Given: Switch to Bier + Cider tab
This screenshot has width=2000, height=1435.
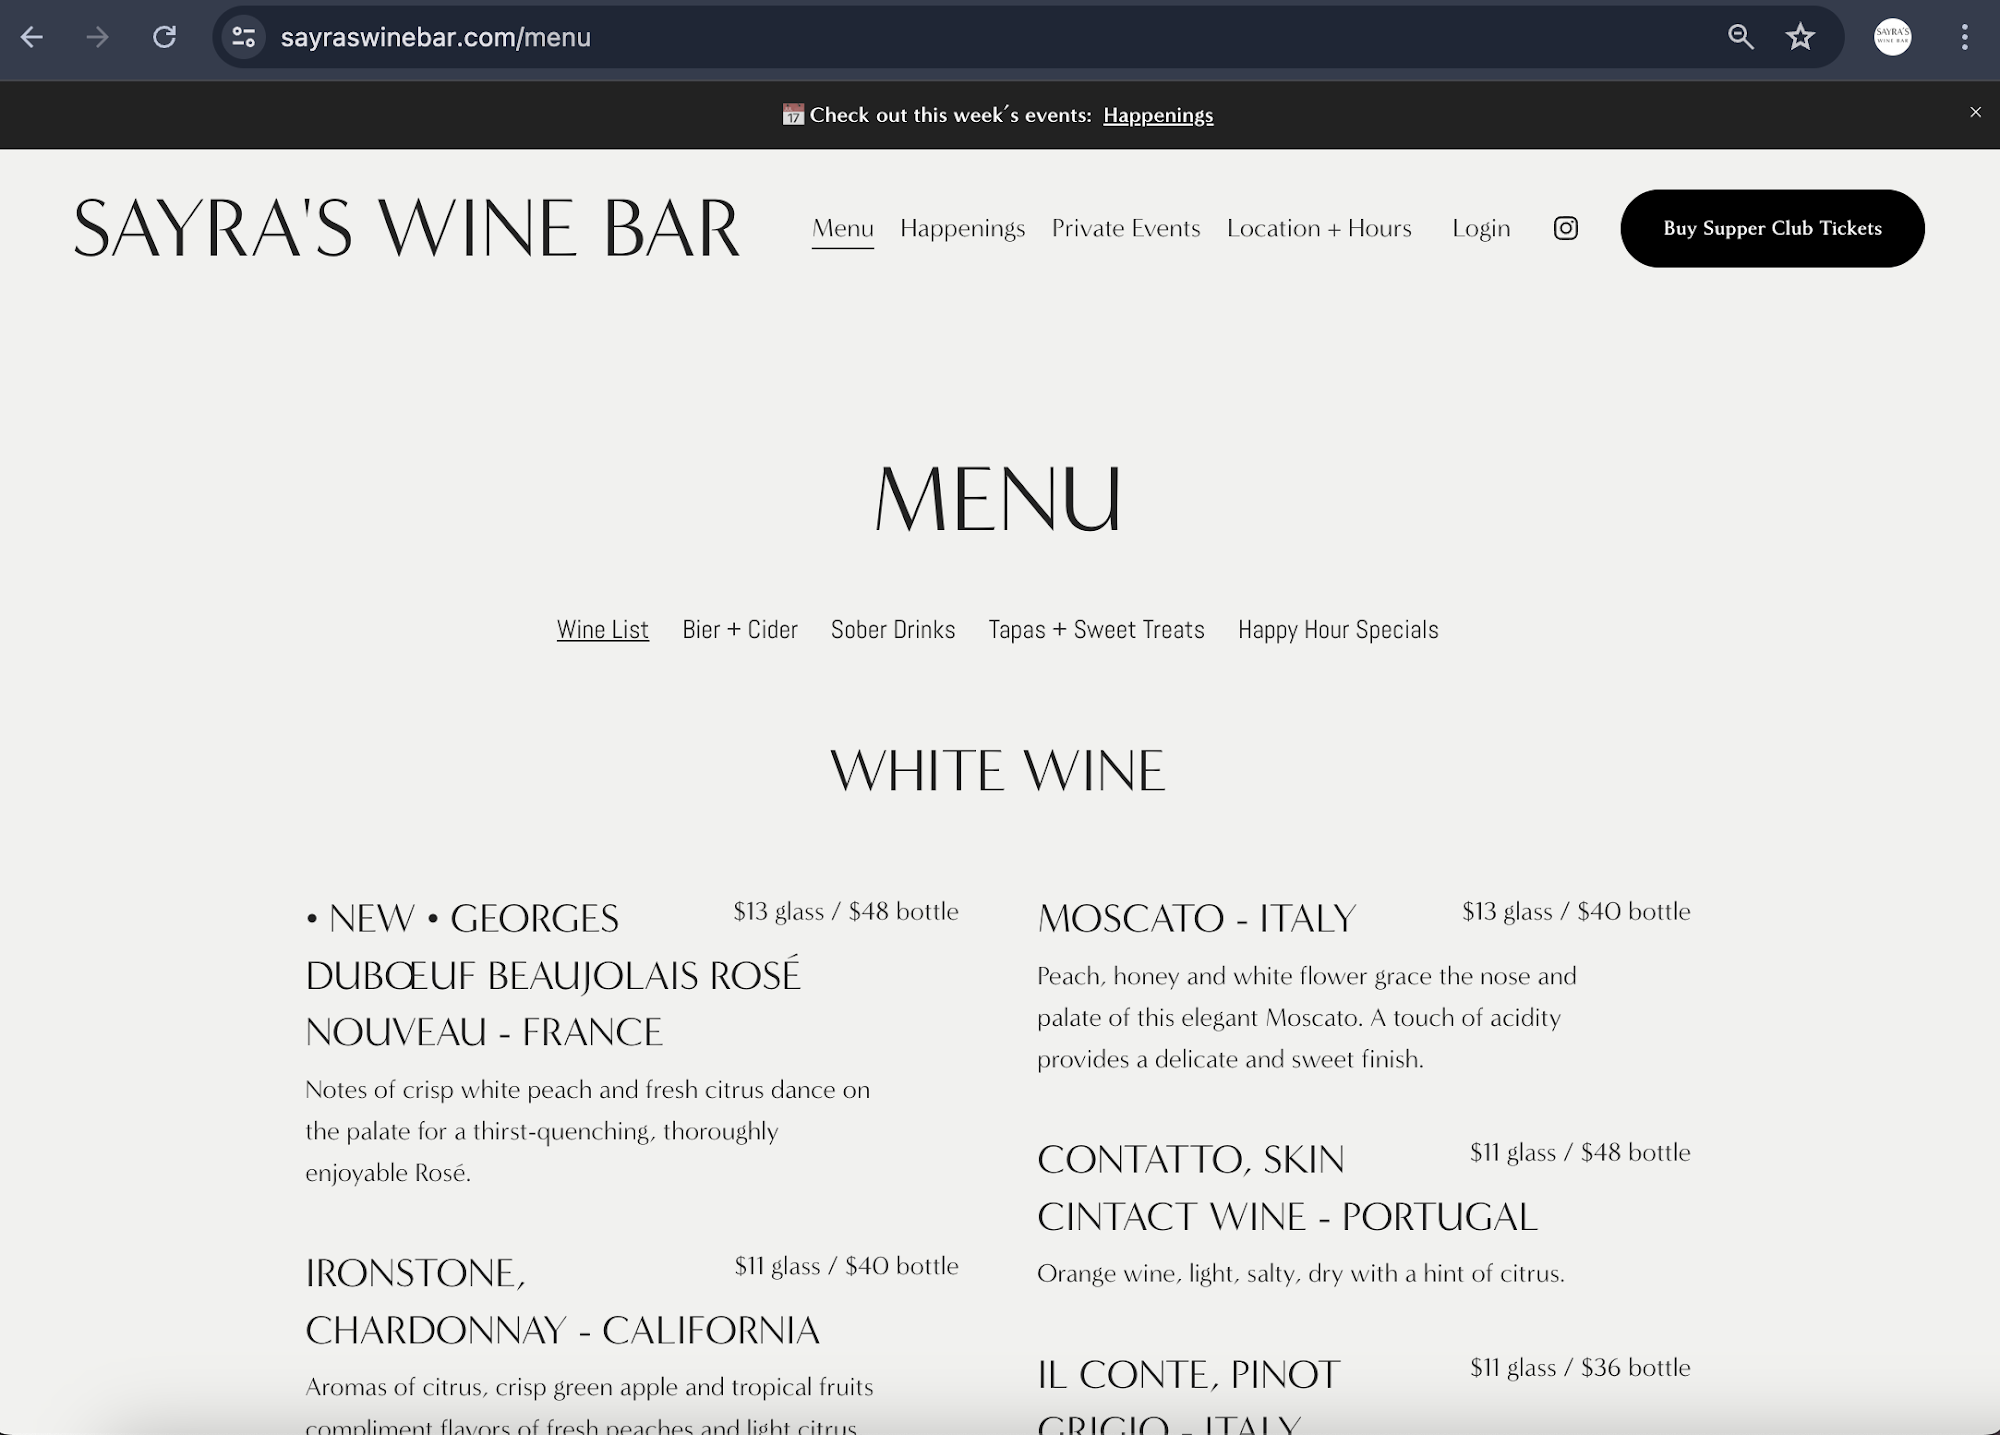Looking at the screenshot, I should pos(739,629).
